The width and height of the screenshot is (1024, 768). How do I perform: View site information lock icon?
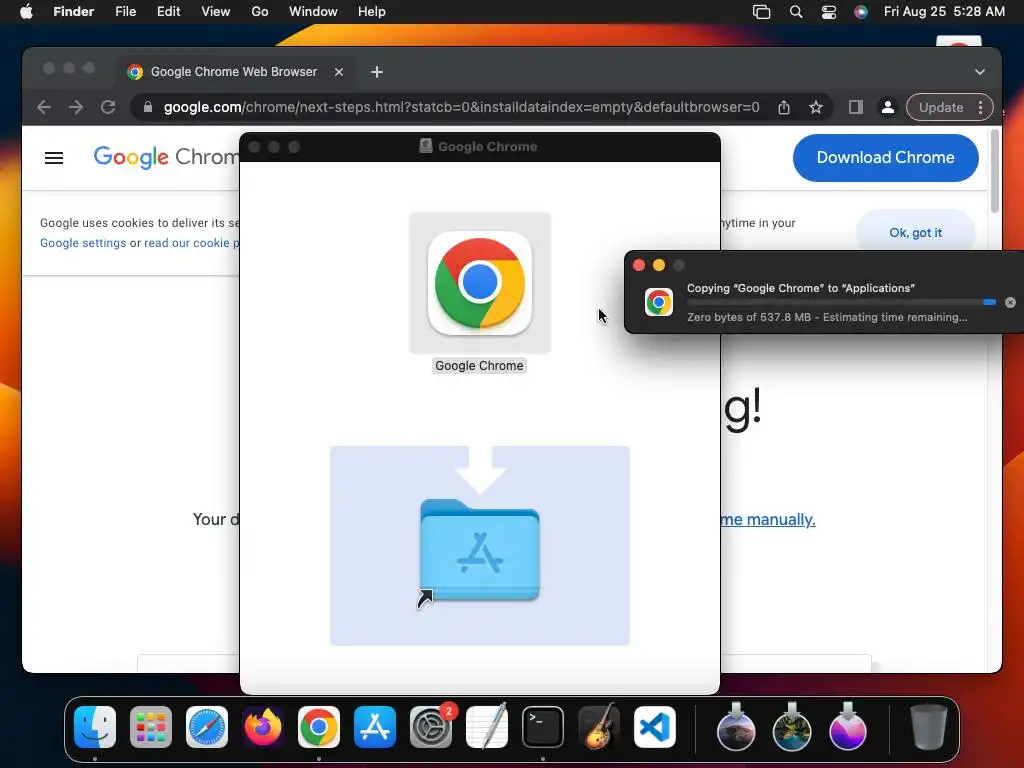148,107
